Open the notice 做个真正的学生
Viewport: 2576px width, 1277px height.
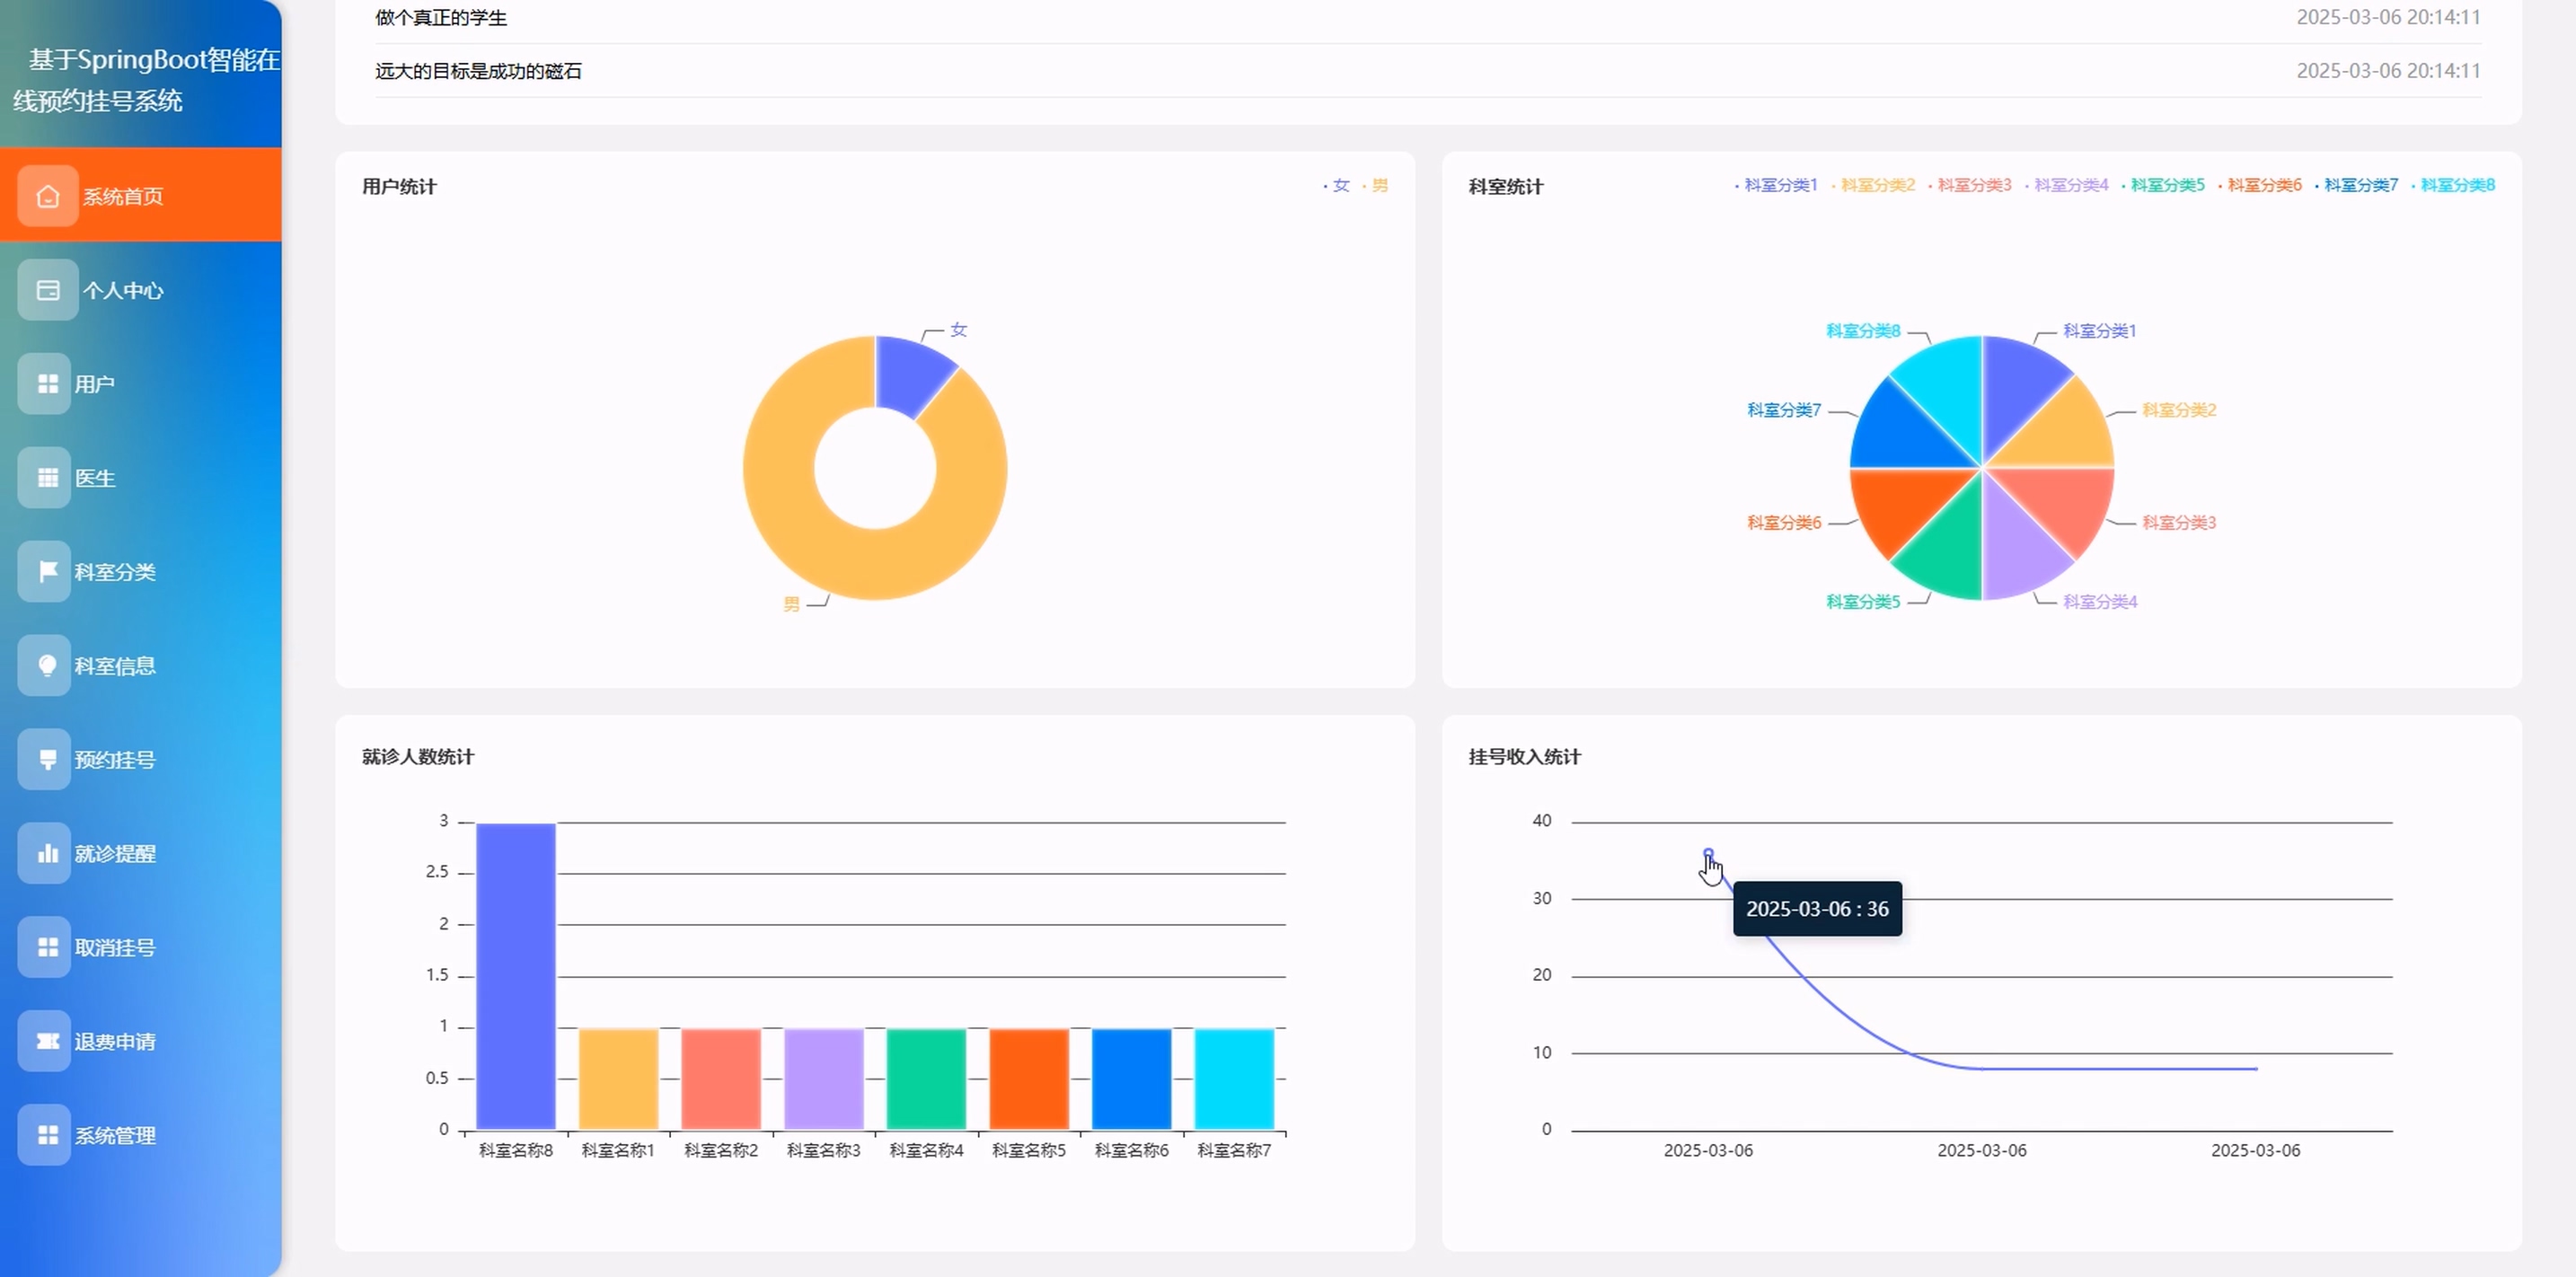pos(441,18)
